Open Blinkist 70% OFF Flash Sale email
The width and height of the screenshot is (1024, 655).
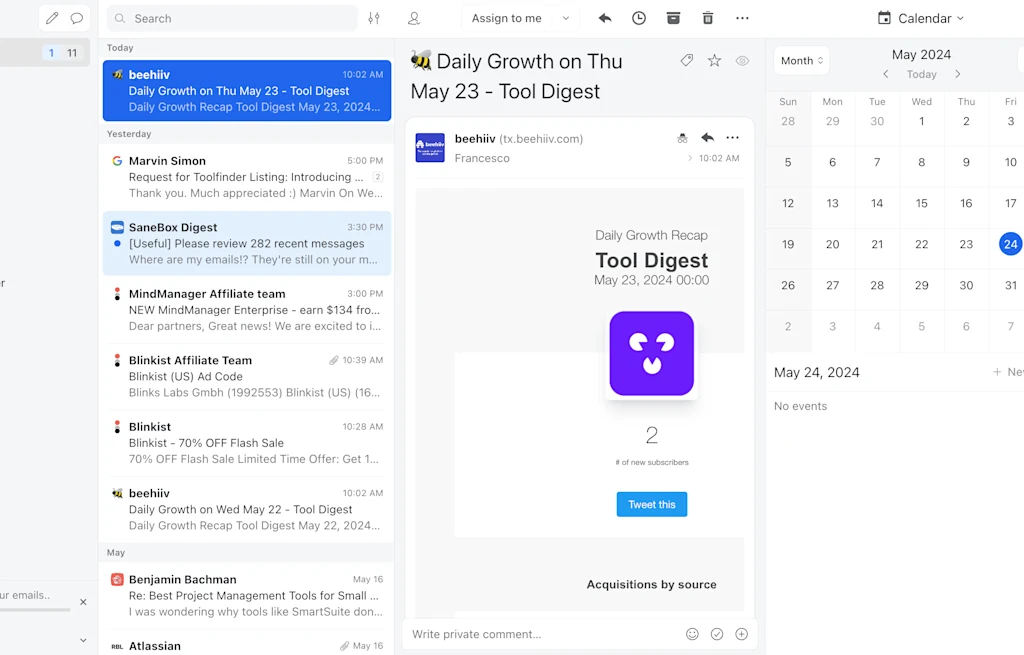[x=247, y=443]
